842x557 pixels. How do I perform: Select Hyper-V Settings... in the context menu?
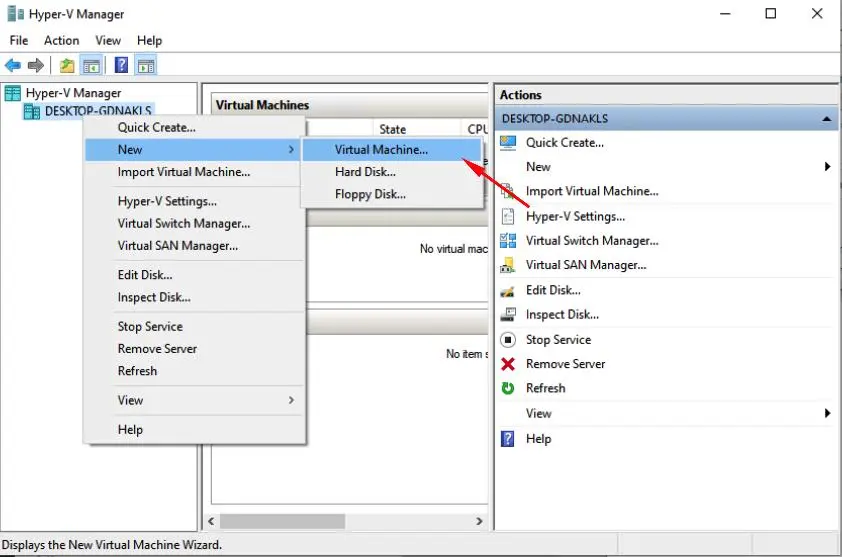tap(194, 201)
